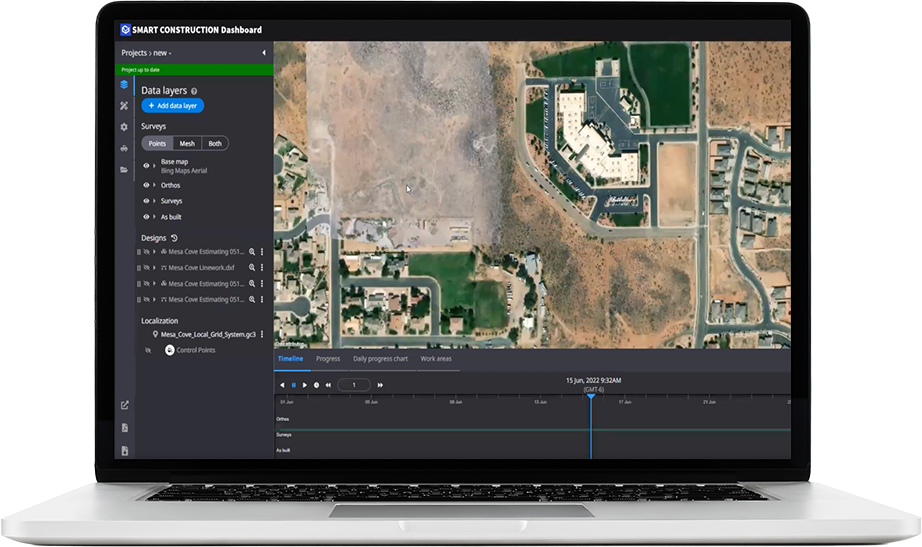Click the 'Project up to date' status bar
Screen dimensions: 922x547
195,70
